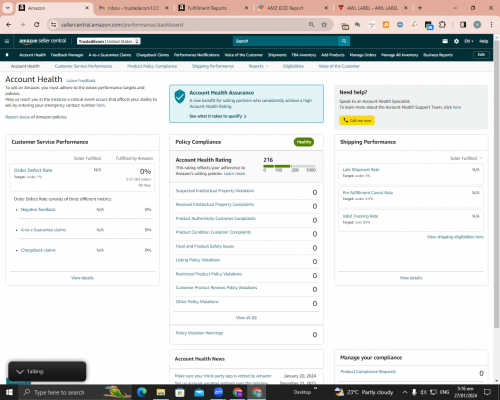500x400 pixels.
Task: Open the Chrome profile avatar
Action: [x=477, y=25]
